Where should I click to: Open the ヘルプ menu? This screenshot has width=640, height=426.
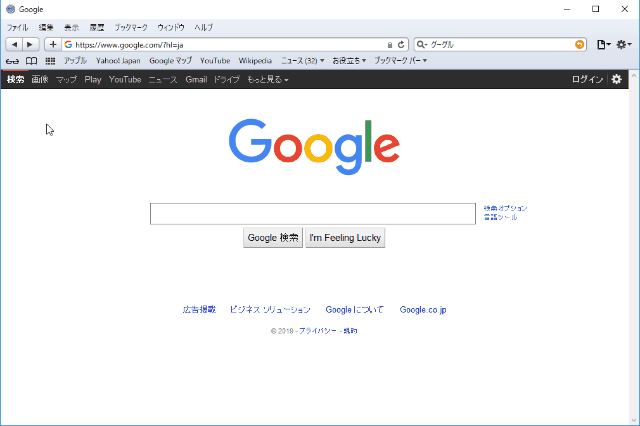coord(204,27)
